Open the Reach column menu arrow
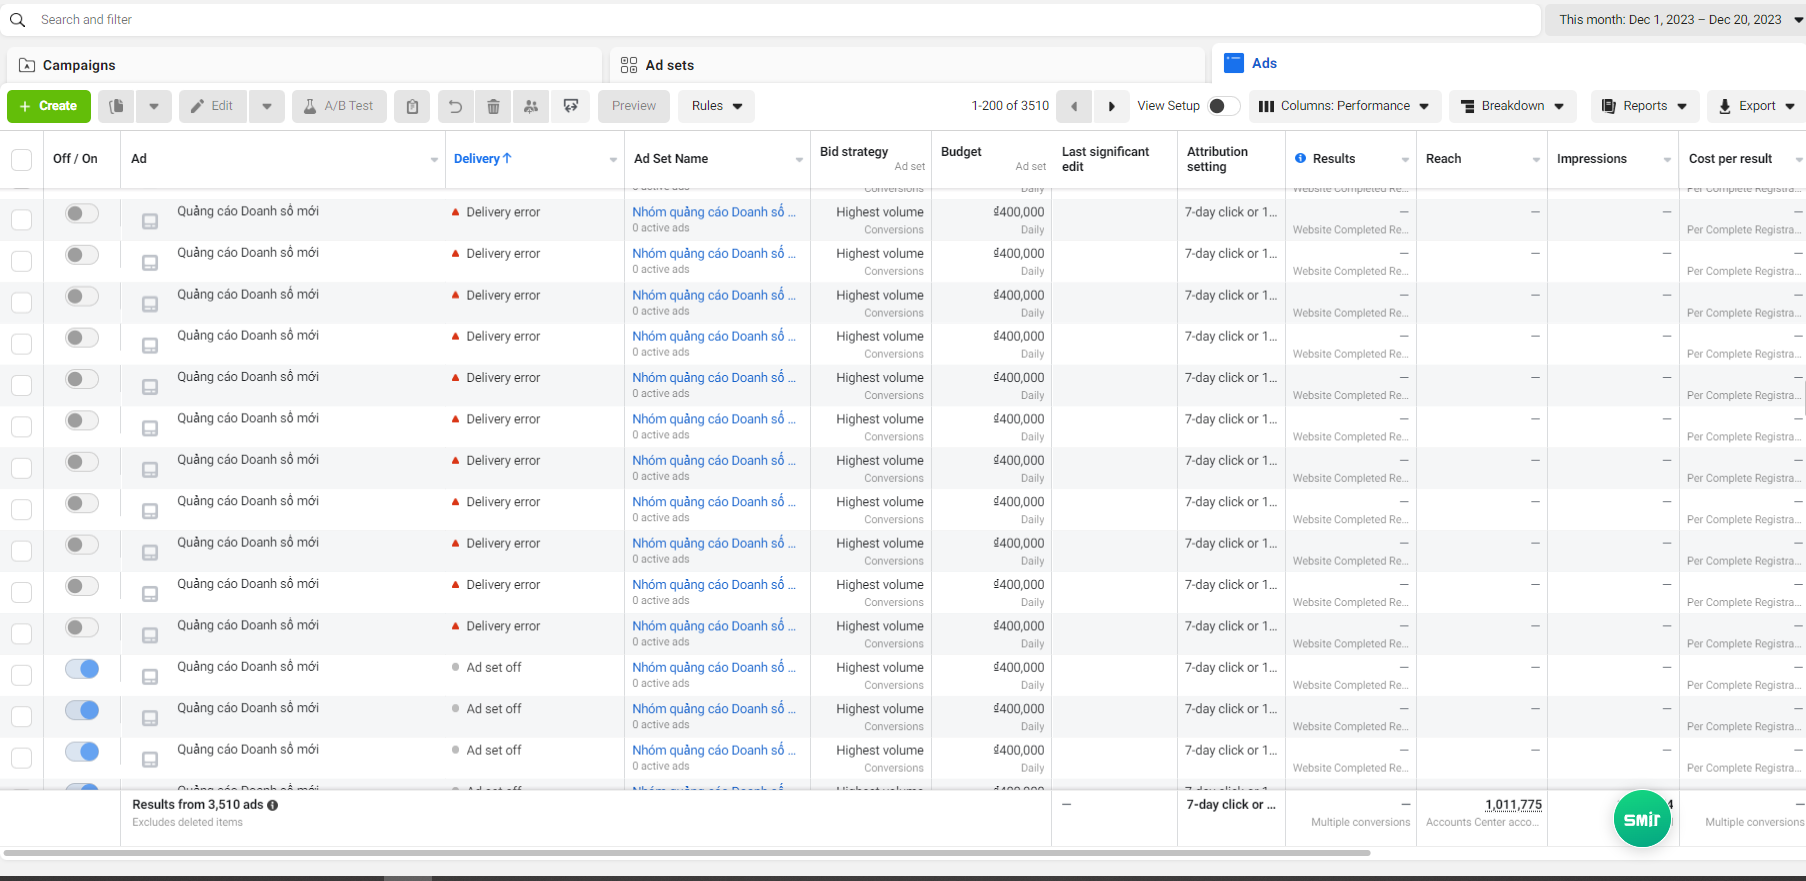This screenshot has width=1806, height=881. [x=1536, y=160]
